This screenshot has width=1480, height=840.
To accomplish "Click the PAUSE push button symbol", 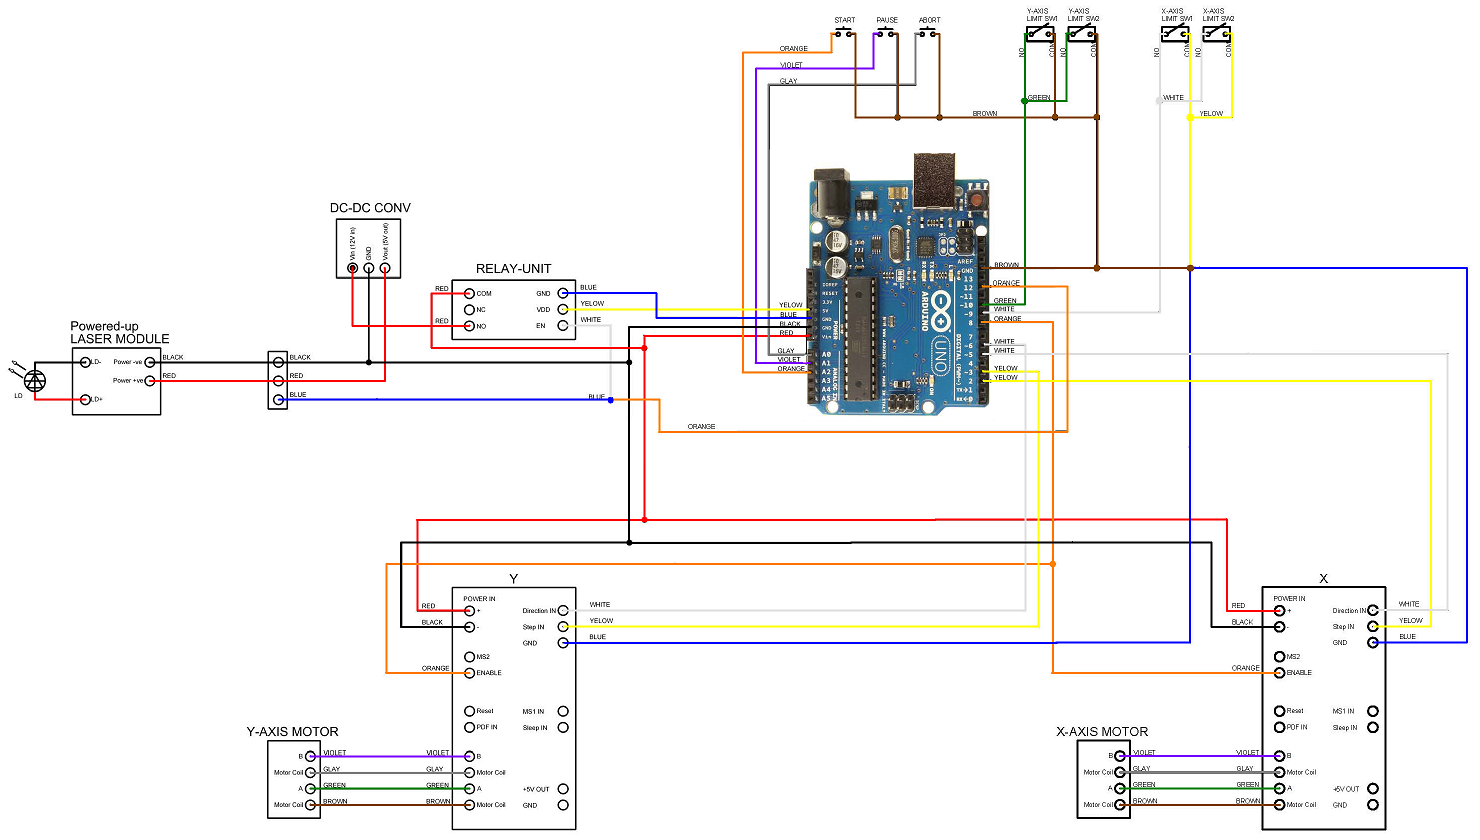I will [x=887, y=32].
